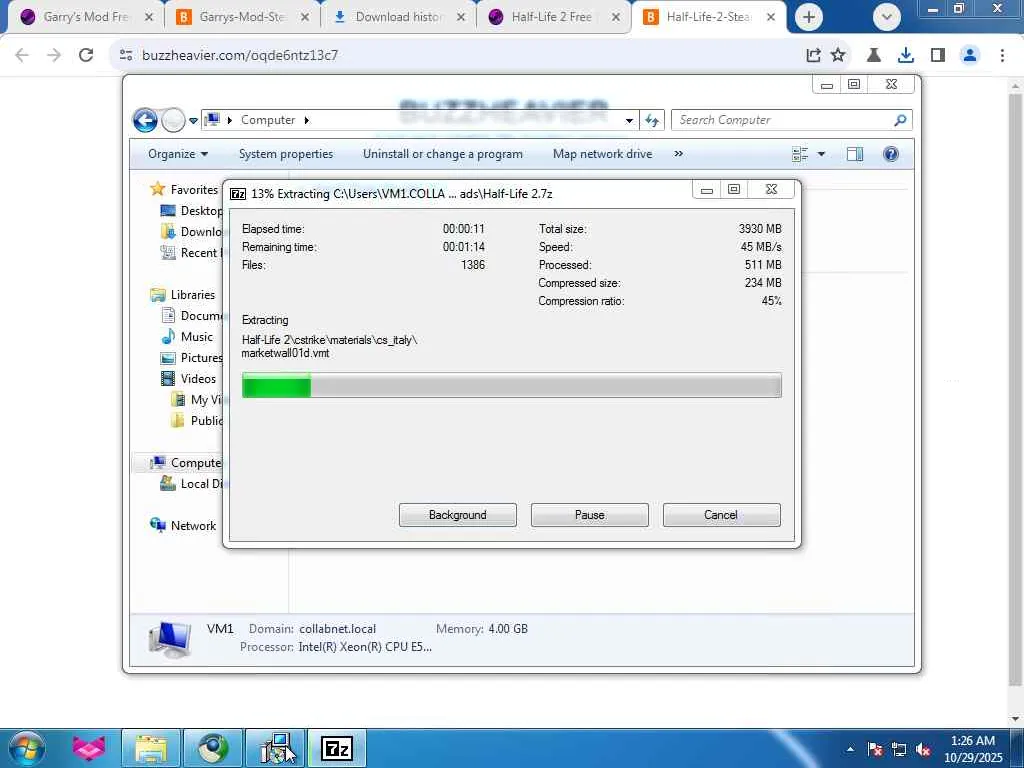Open Pictures library

[191, 357]
